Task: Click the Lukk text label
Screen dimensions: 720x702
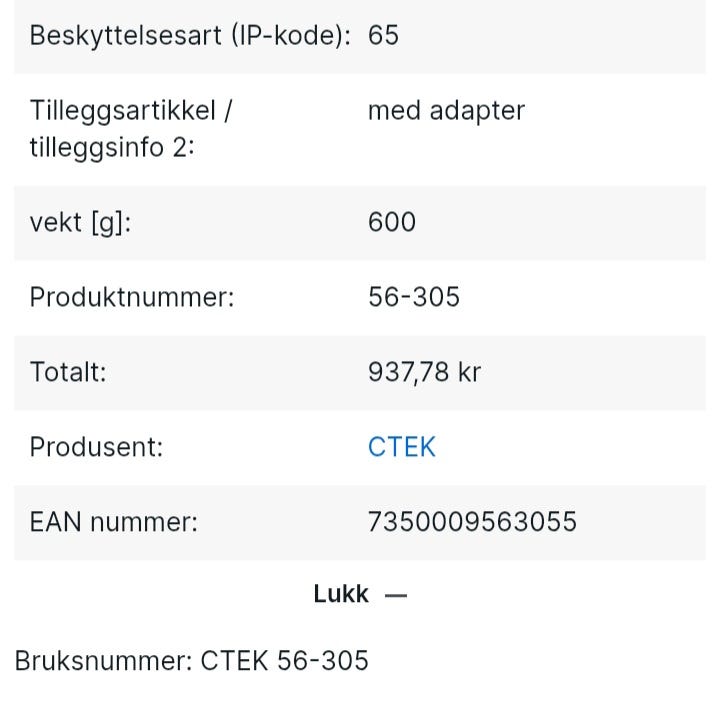Action: point(341,594)
